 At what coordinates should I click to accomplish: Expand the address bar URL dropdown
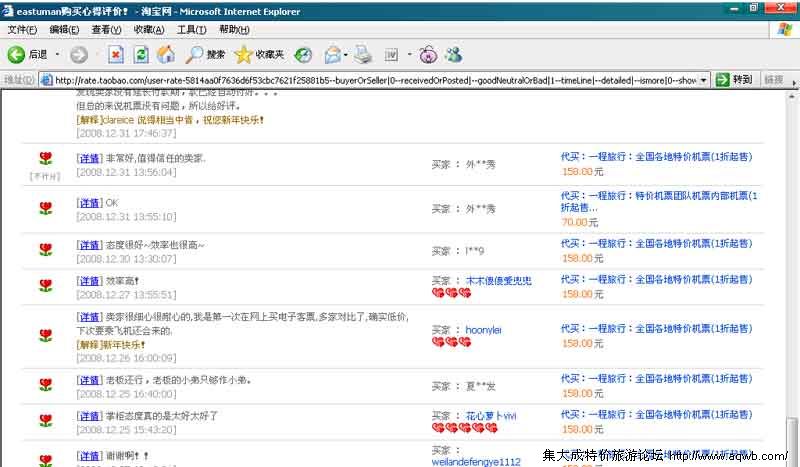(x=703, y=80)
